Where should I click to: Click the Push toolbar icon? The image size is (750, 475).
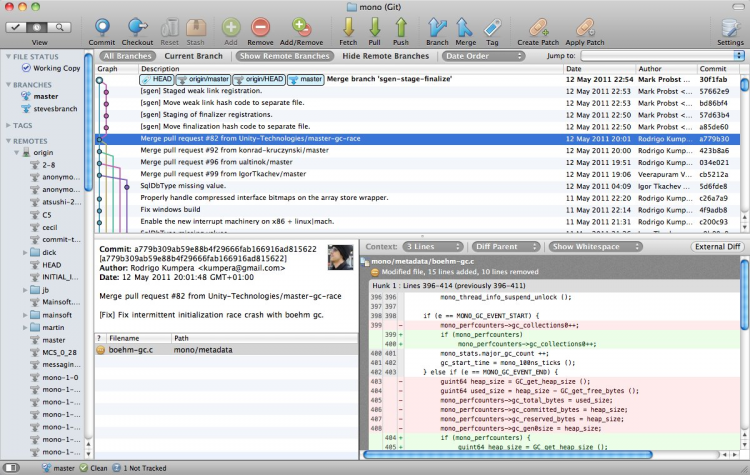point(400,27)
